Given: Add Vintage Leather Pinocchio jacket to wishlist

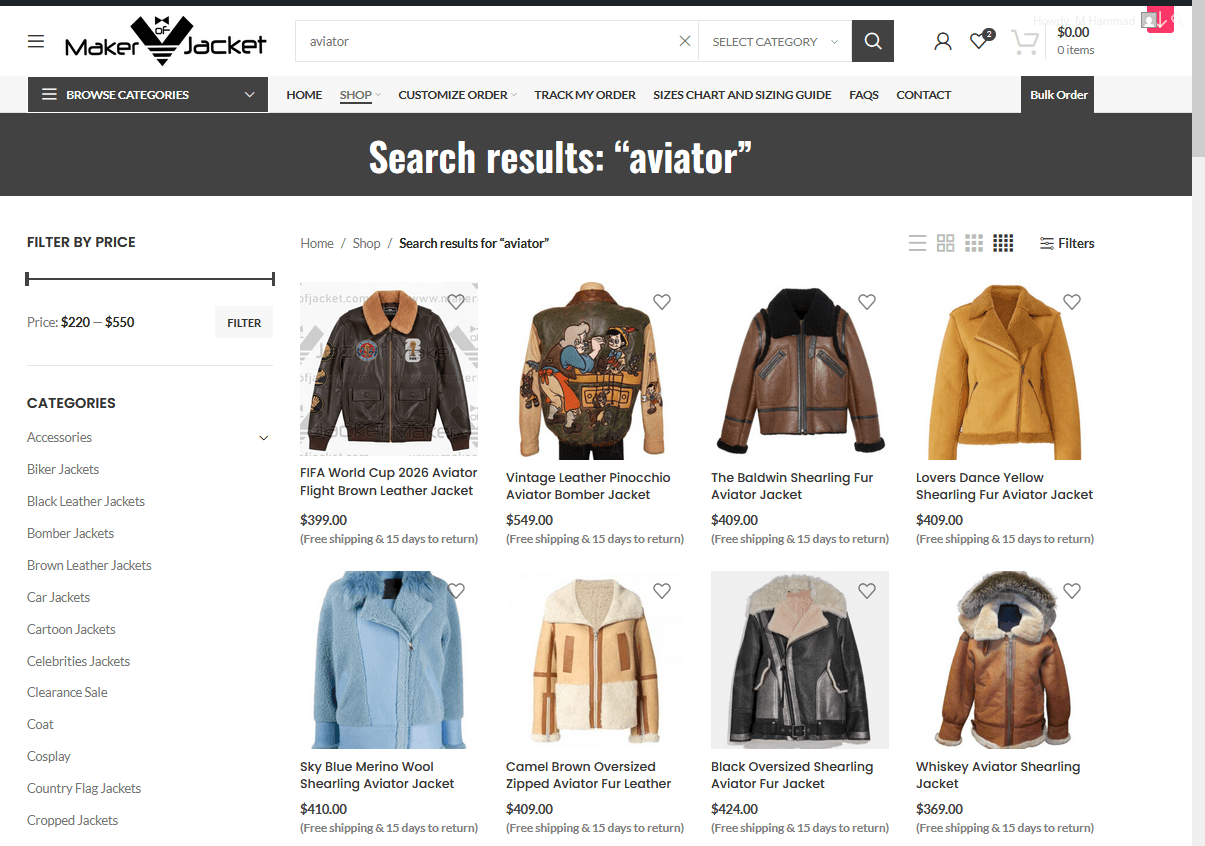Looking at the screenshot, I should [662, 301].
